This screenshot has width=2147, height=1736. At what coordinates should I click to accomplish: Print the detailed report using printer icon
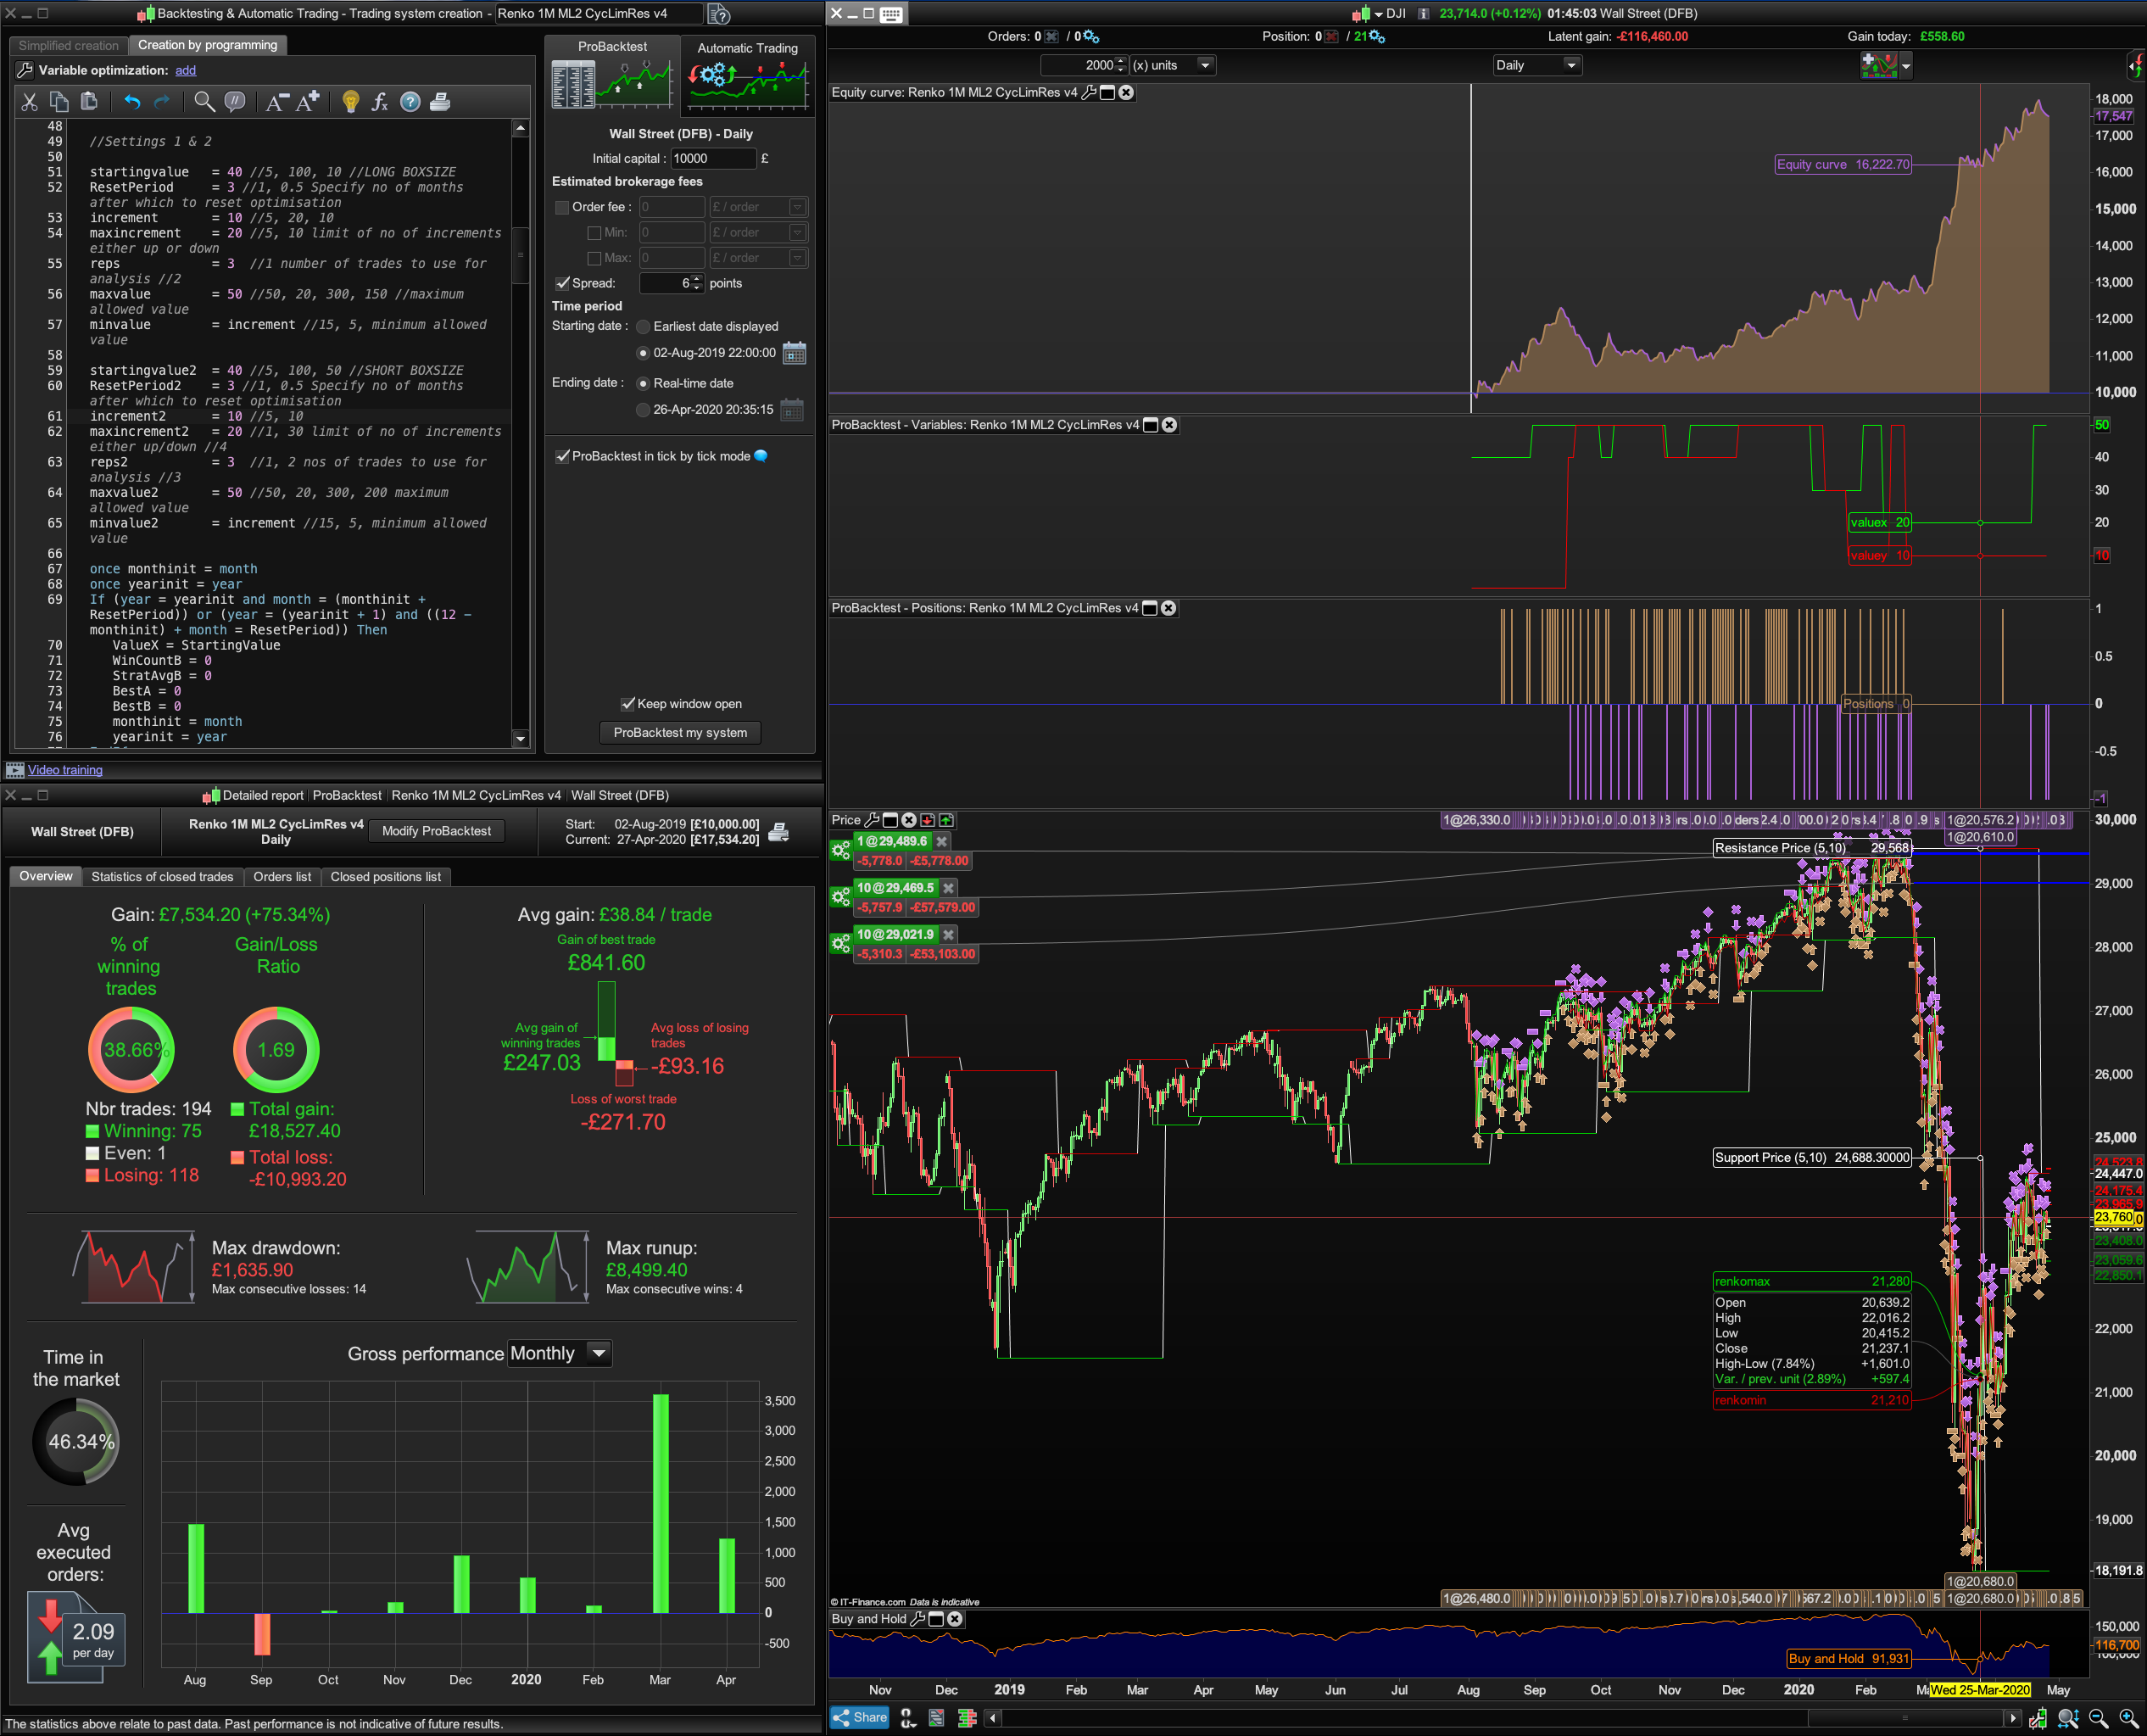pos(779,832)
